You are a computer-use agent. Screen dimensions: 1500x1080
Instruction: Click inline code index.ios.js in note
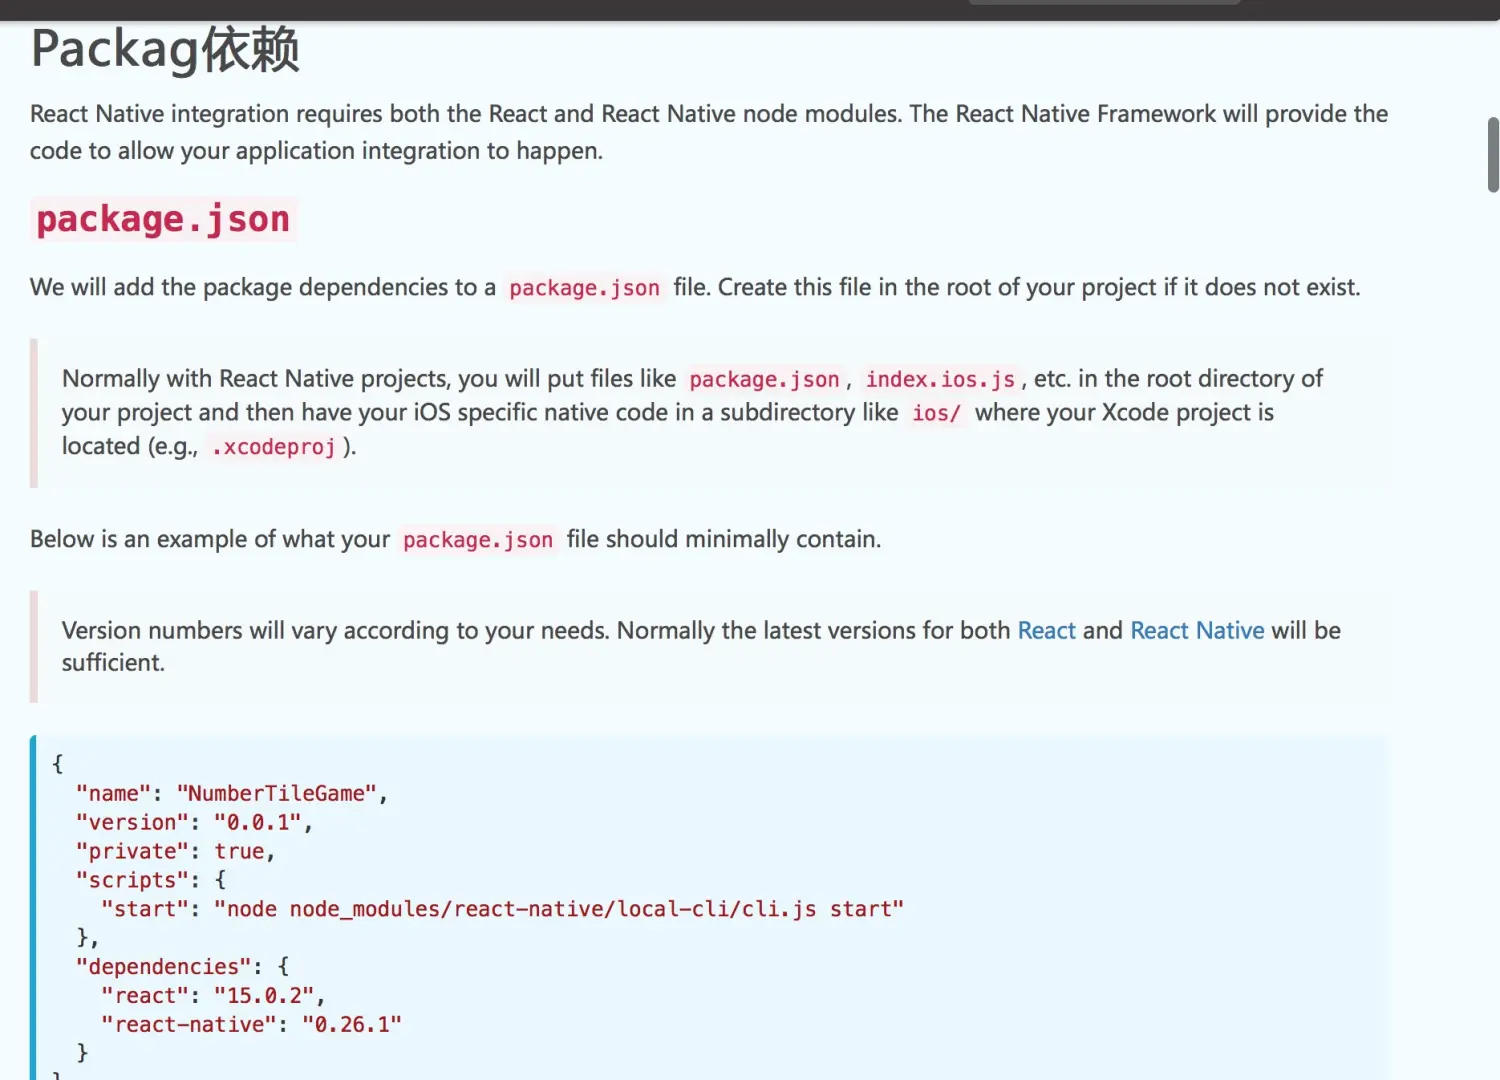point(940,380)
